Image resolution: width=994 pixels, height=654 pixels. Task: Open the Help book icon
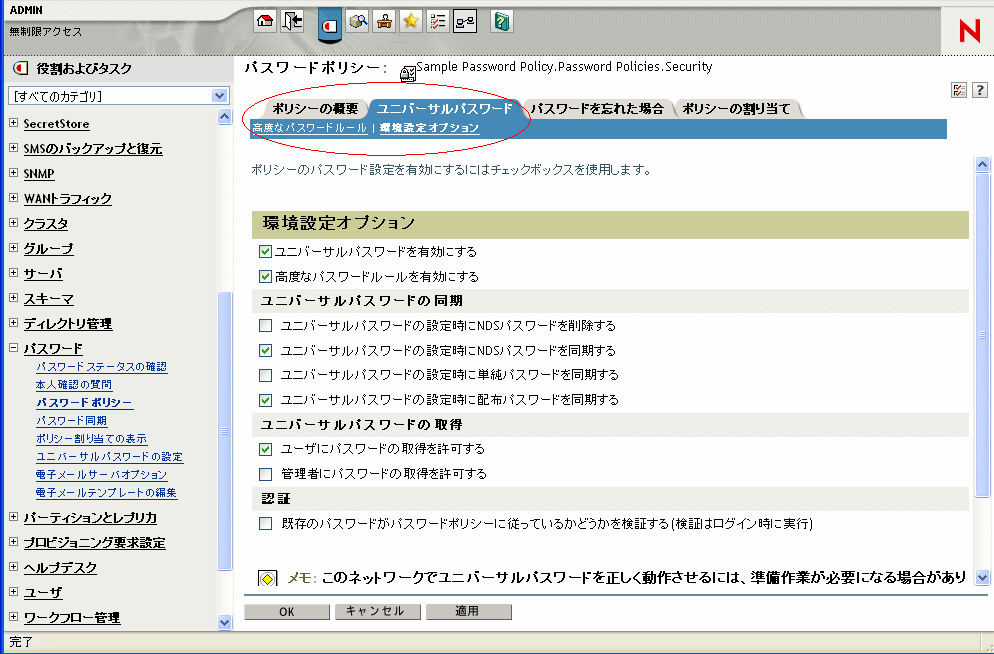[502, 21]
